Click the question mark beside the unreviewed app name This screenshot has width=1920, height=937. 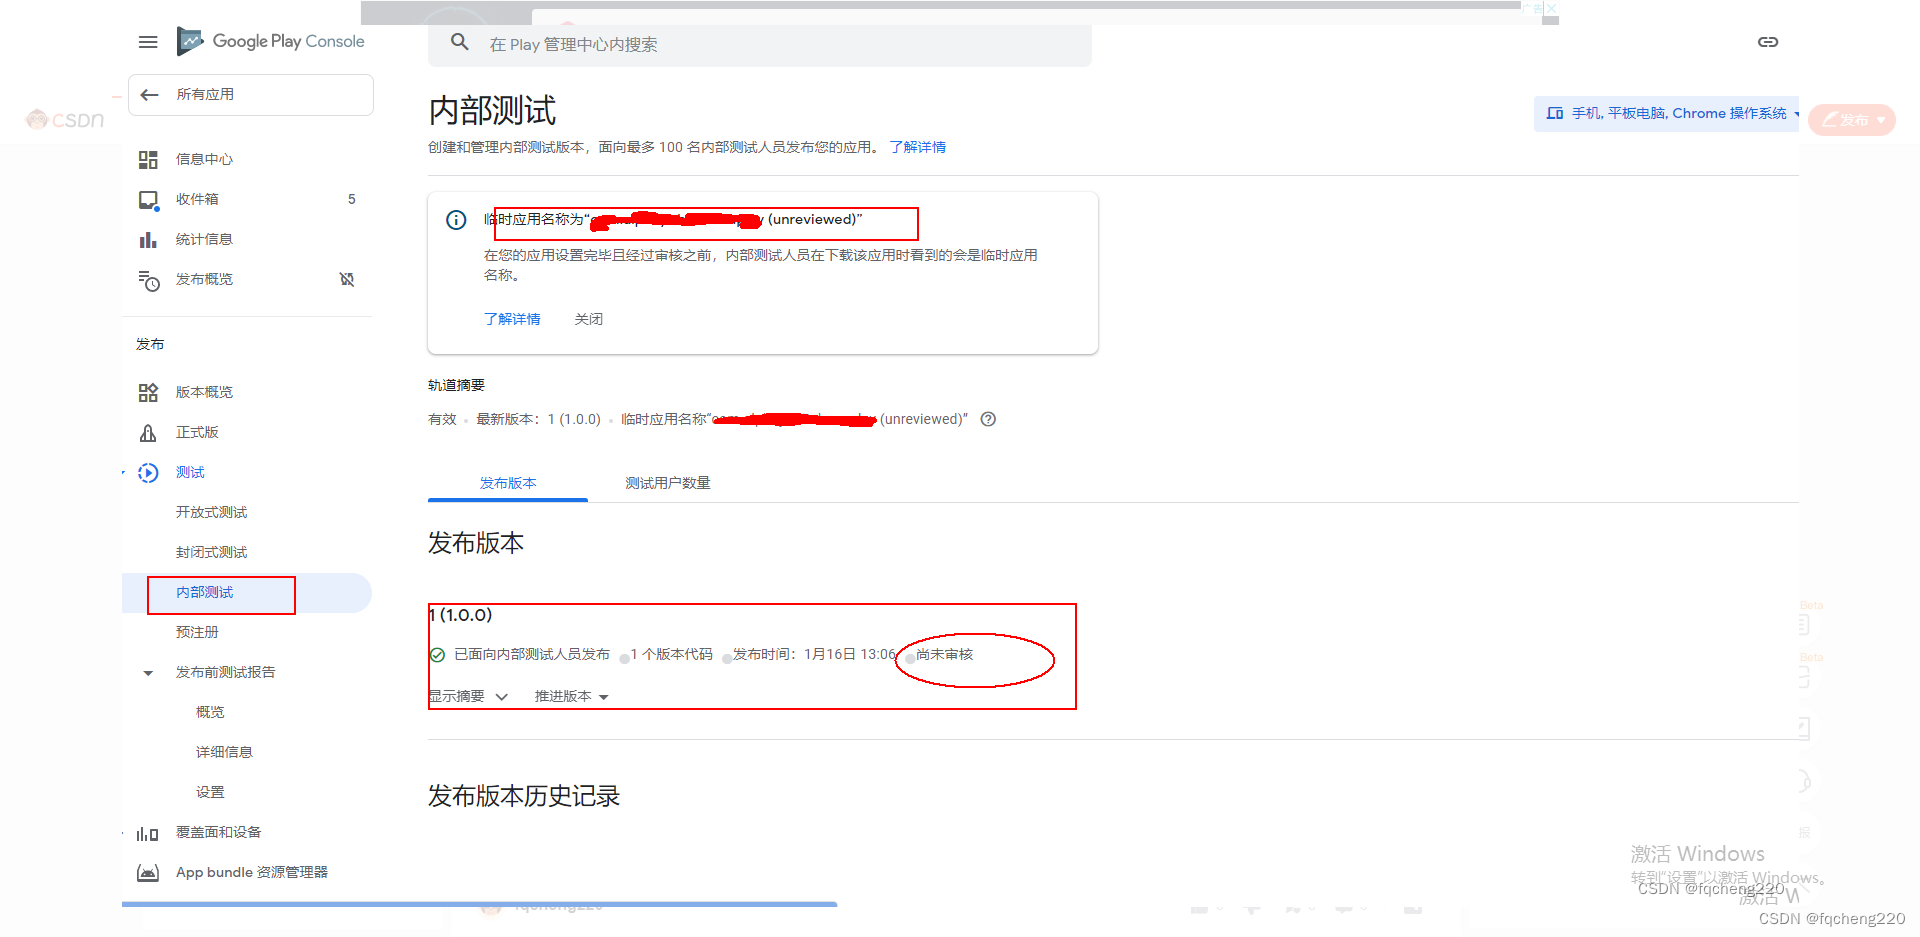[x=988, y=419]
